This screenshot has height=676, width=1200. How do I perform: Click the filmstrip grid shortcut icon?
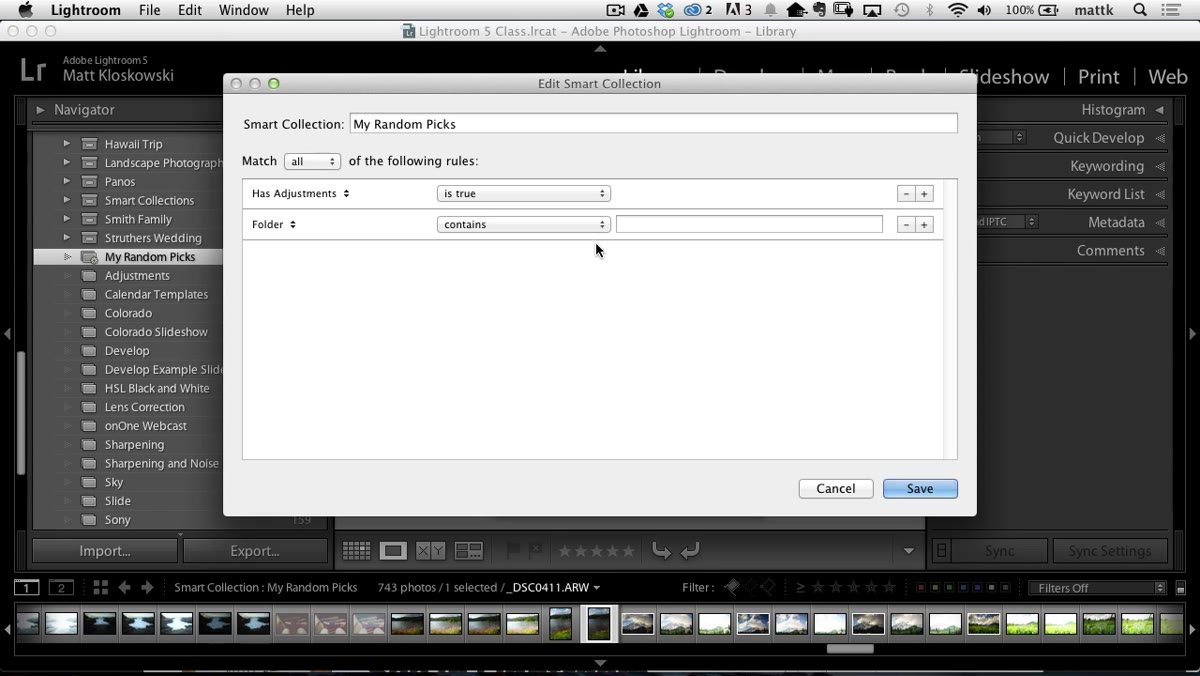[x=100, y=588]
